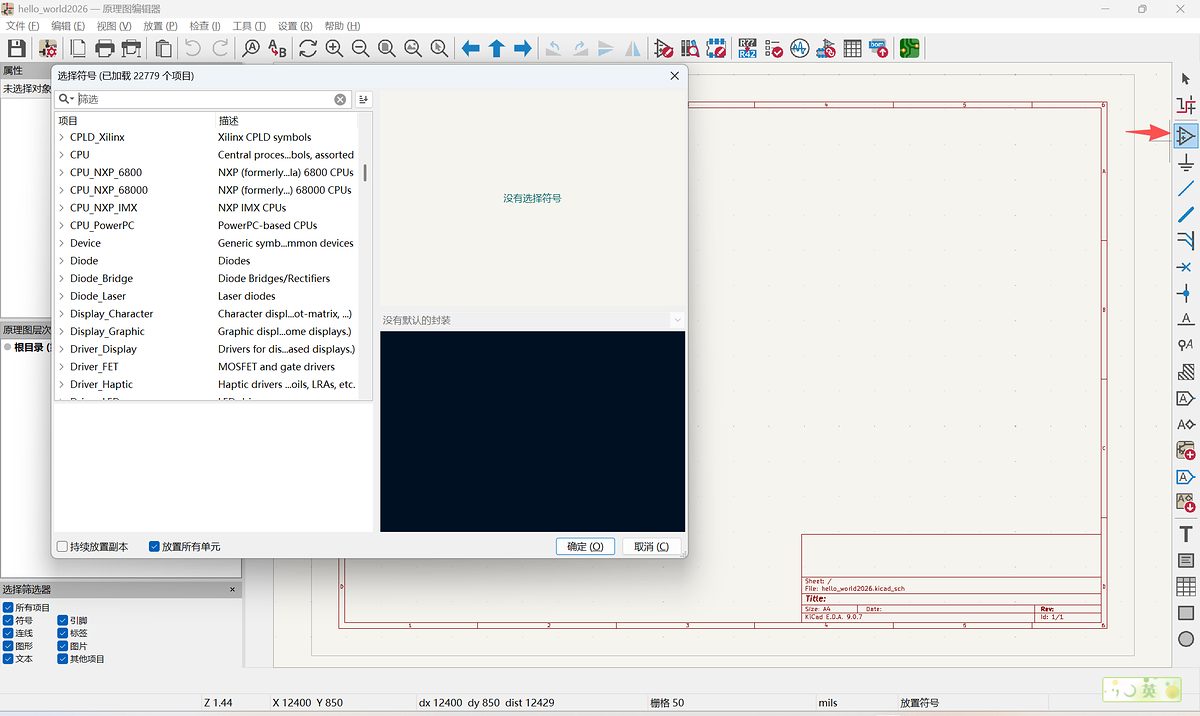
Task: Select the Draw Bus thick line tool
Action: 1186,214
